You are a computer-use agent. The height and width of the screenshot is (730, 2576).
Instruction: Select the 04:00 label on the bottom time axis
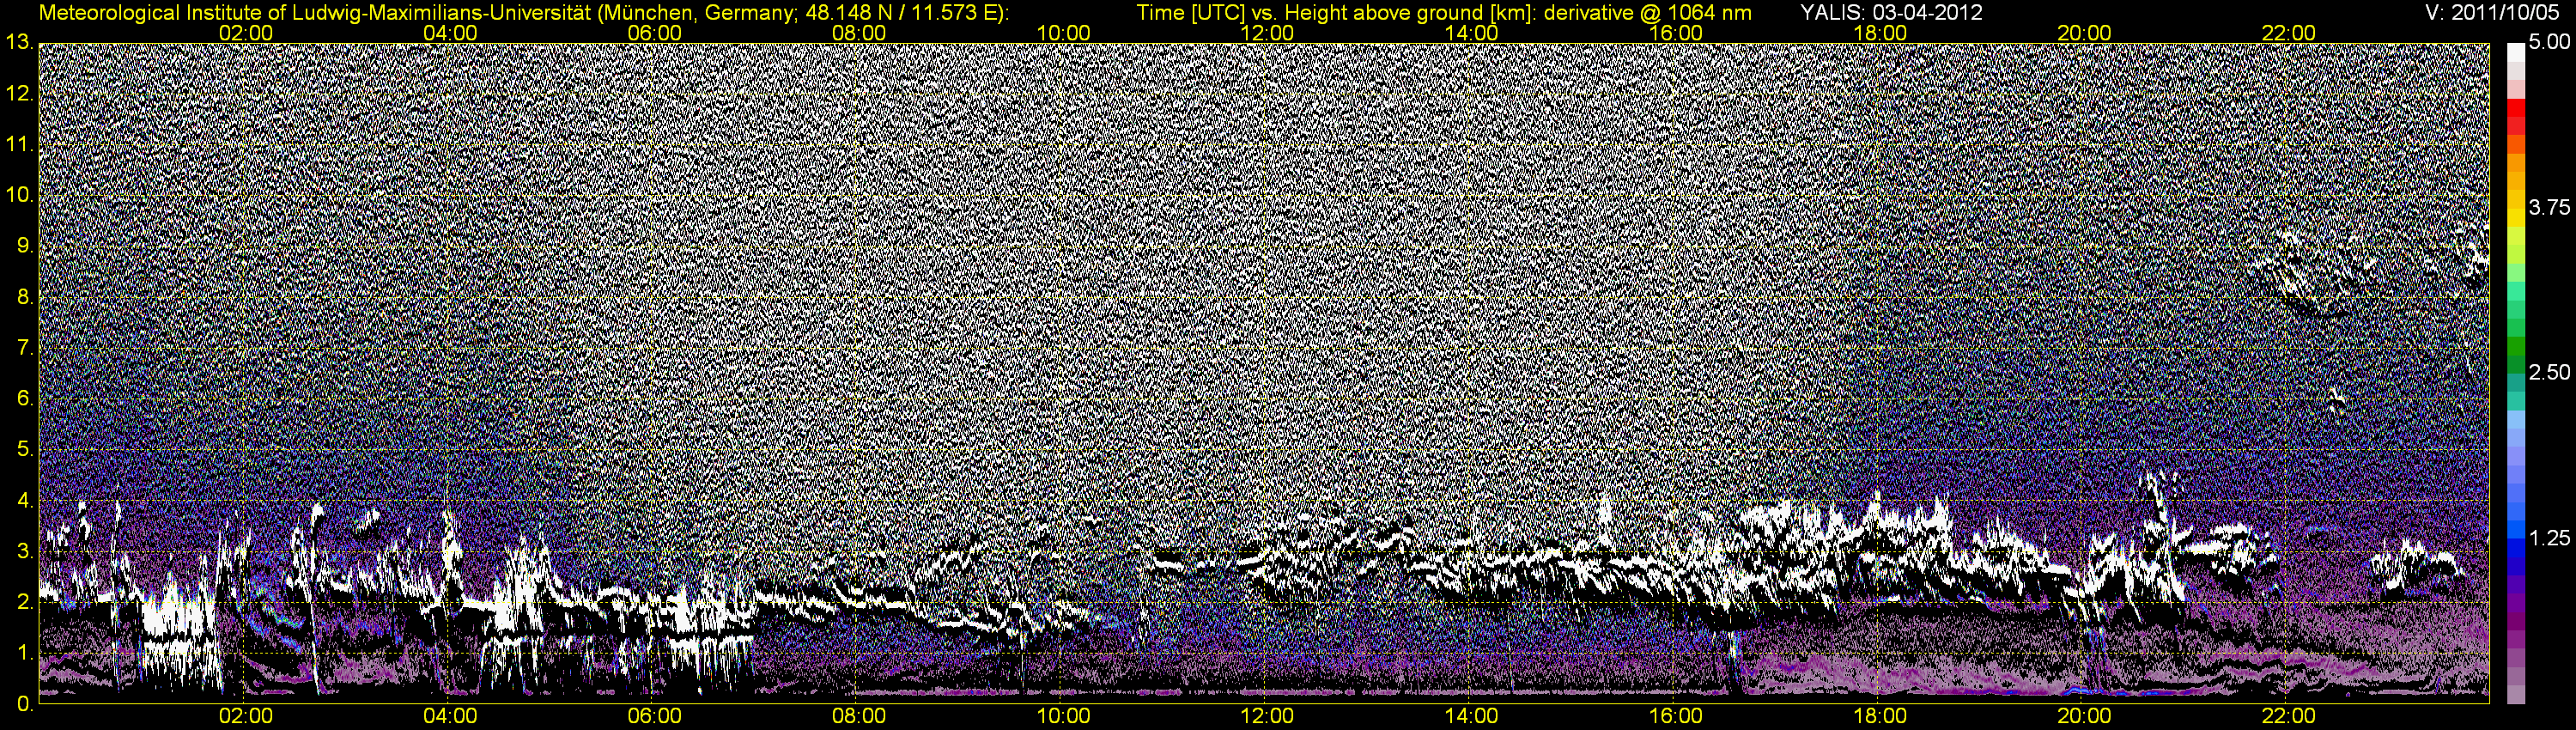pyautogui.click(x=450, y=716)
